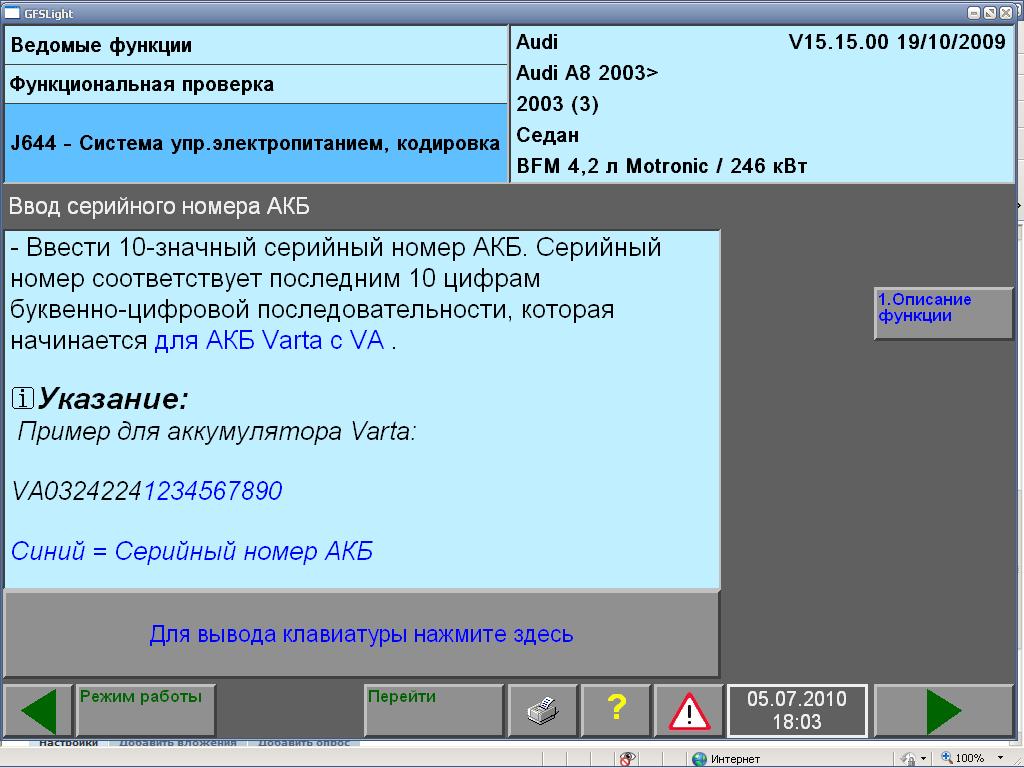Click "Для вывода клавиатуры нажмите здесь"
The image size is (1024, 768).
361,634
